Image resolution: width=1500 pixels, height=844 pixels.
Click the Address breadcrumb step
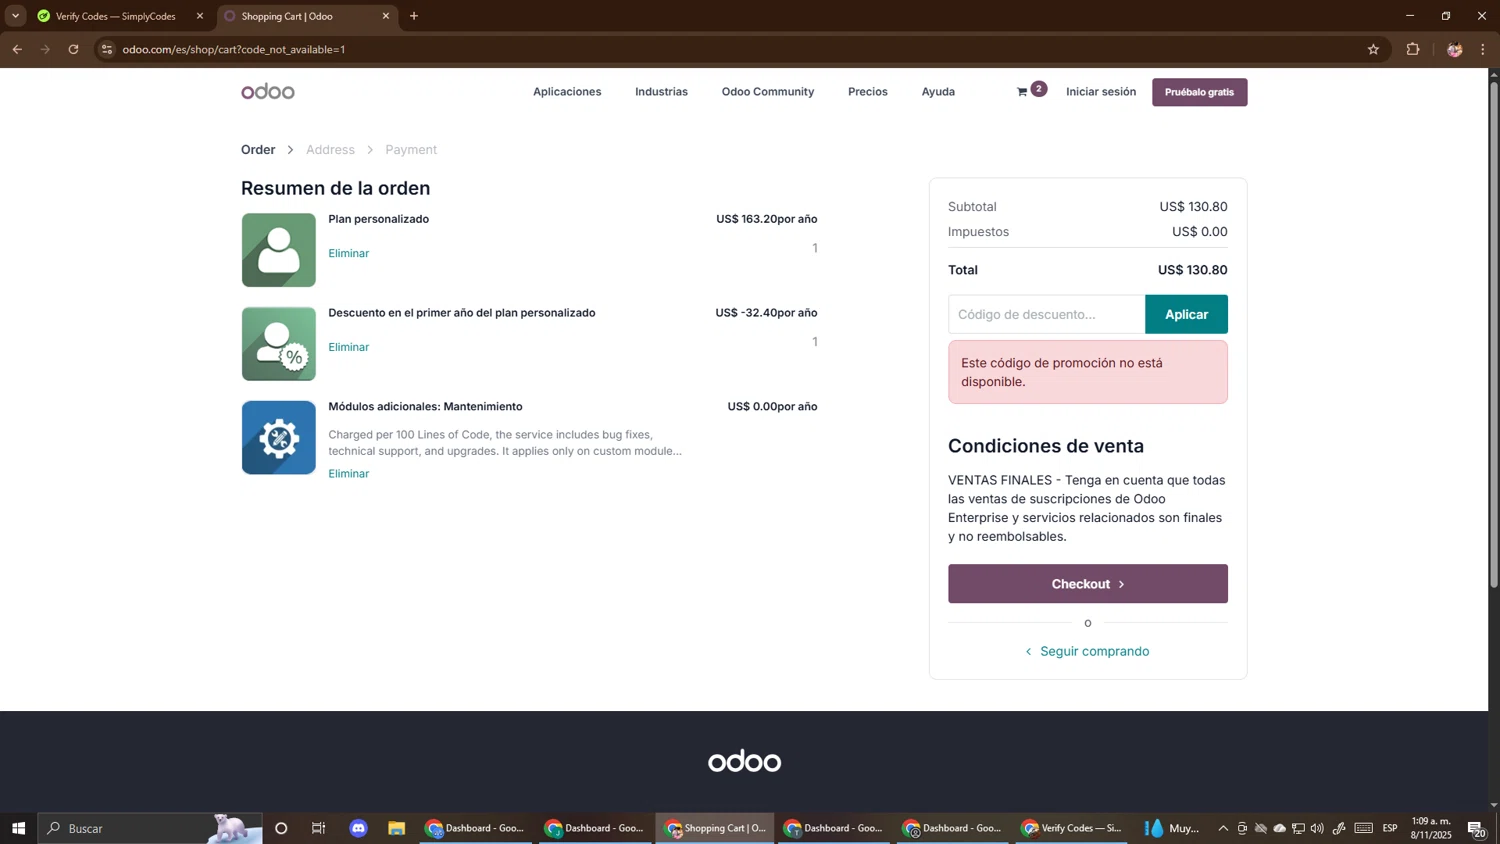tap(330, 150)
